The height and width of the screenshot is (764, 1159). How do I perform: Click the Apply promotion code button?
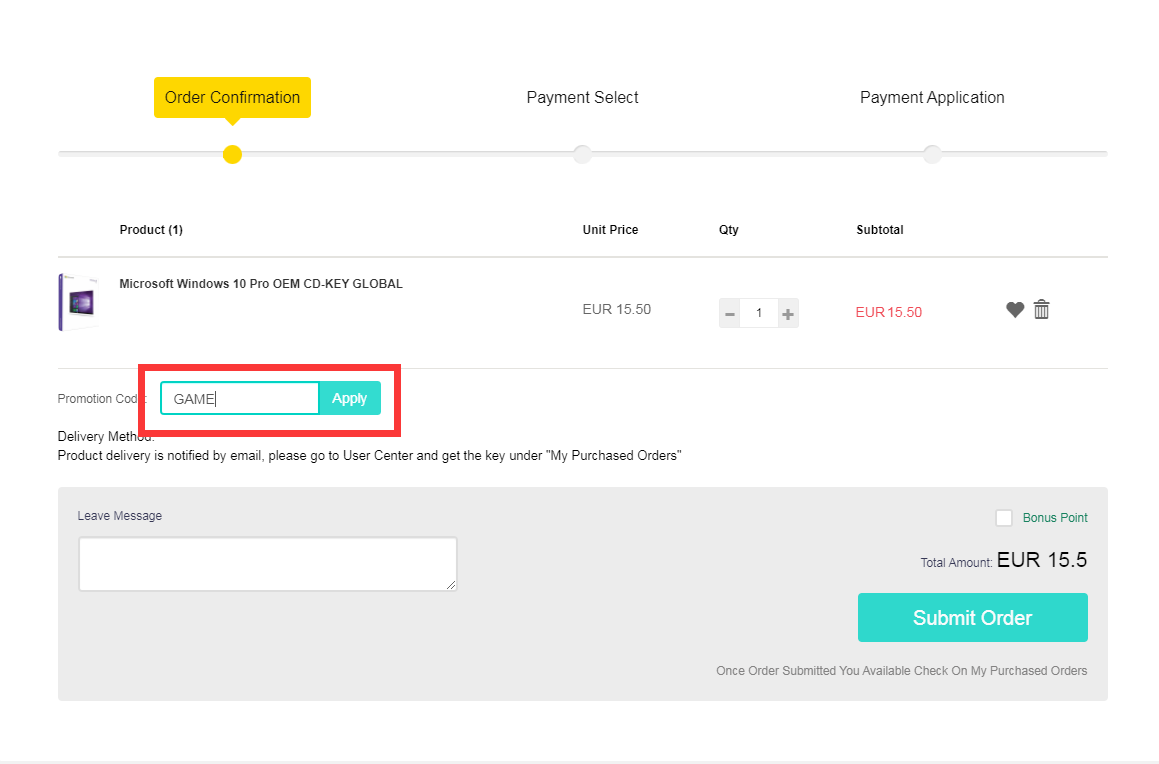click(x=350, y=398)
